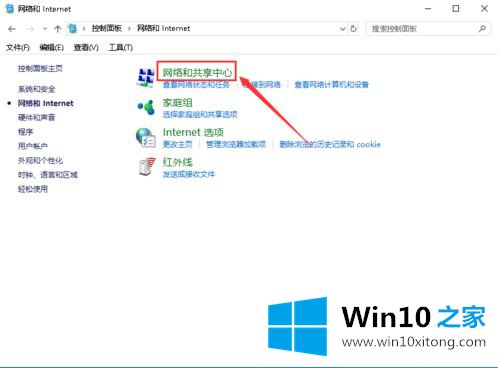Screen dimensions: 498x368
Task: Expand the chevron after 控制面板 breadcrumb
Action: click(x=129, y=29)
